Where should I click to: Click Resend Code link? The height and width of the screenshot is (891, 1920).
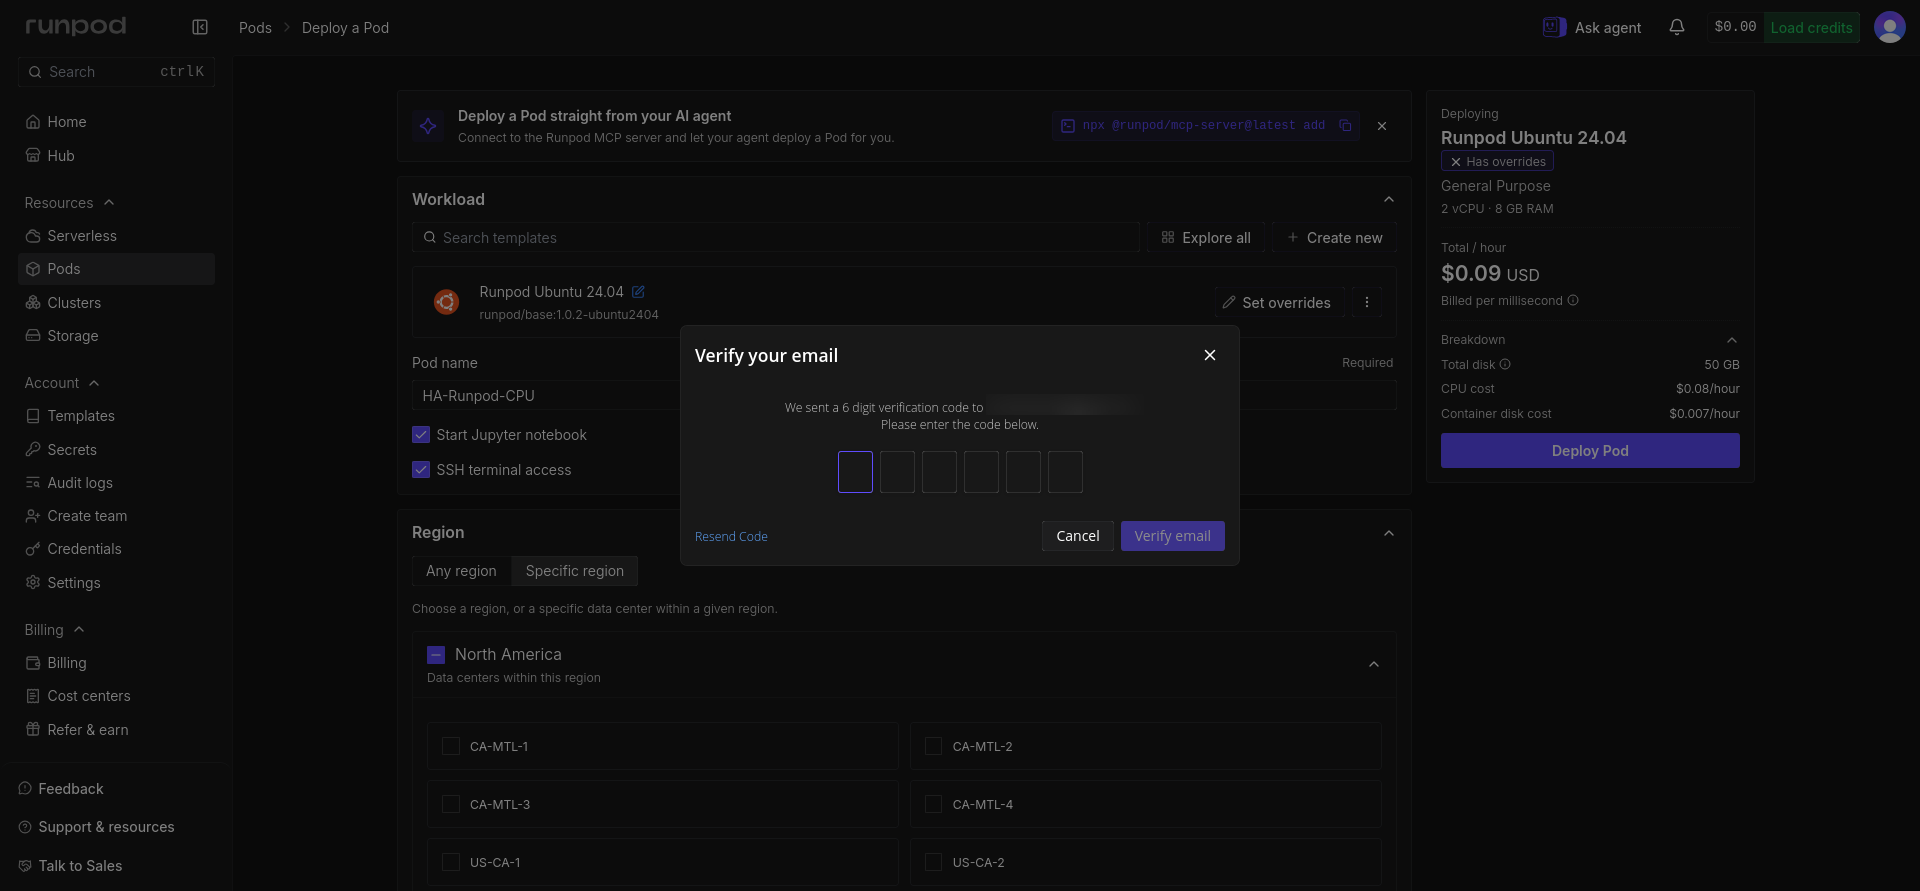[731, 537]
